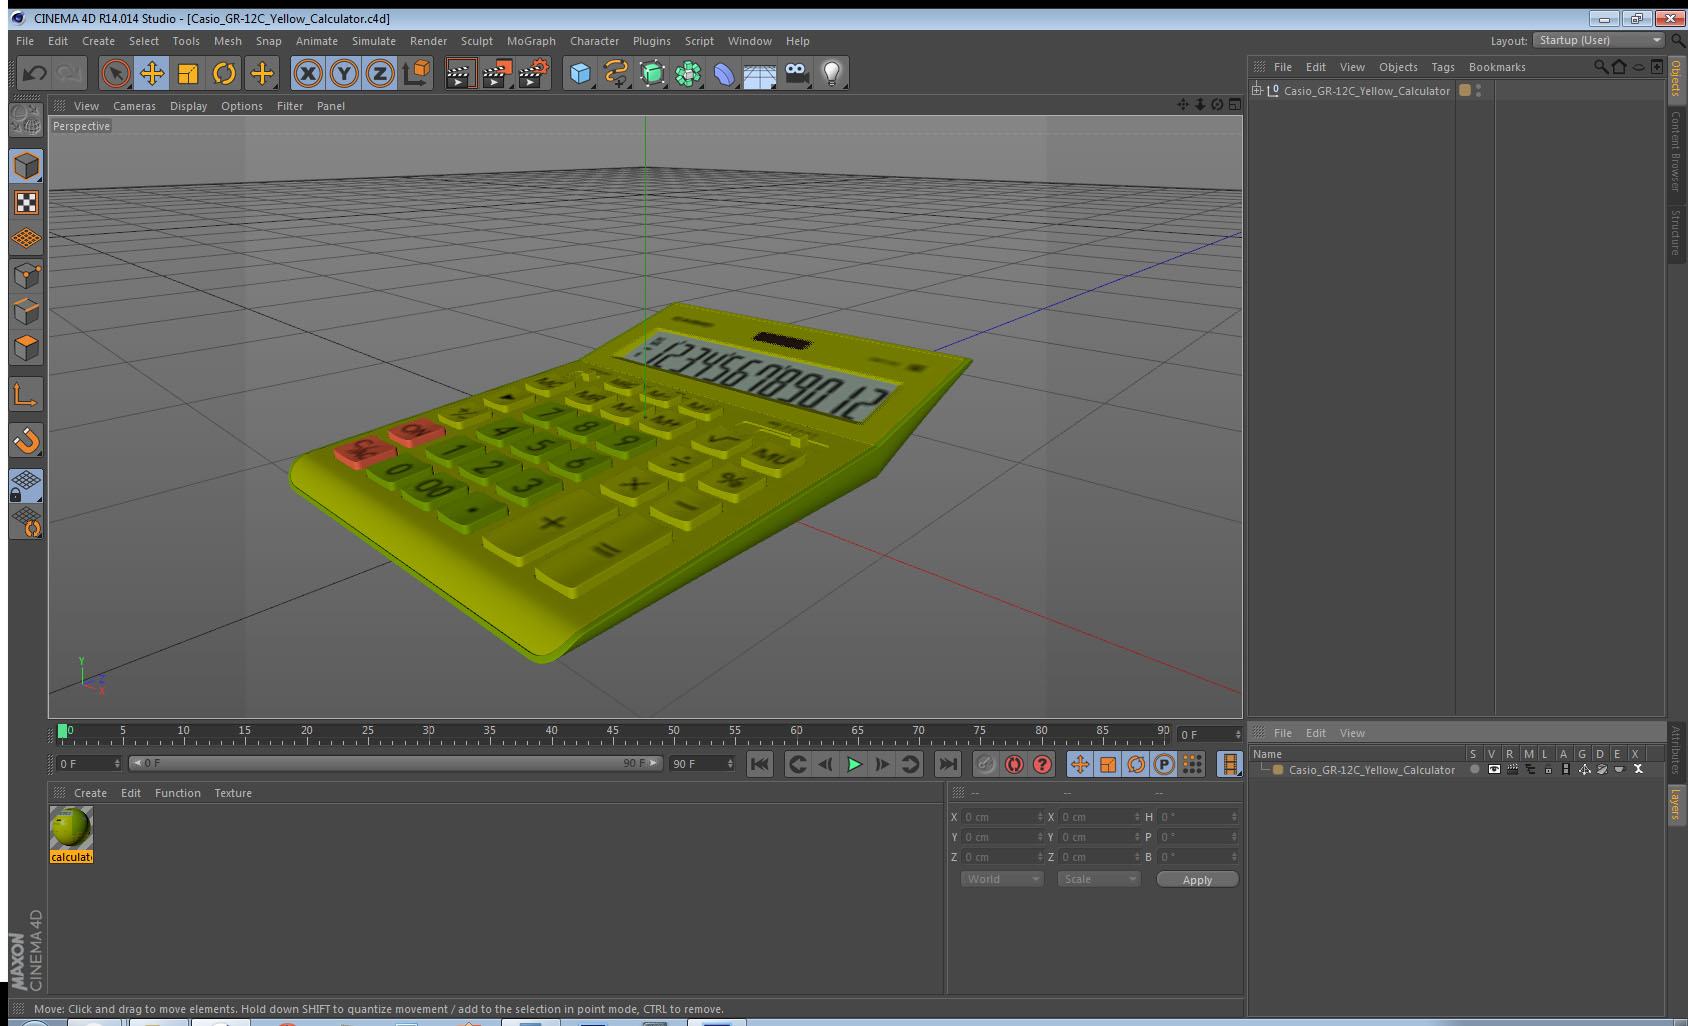This screenshot has width=1688, height=1026.
Task: Activate the Scale tool in top toolbar
Action: point(188,73)
